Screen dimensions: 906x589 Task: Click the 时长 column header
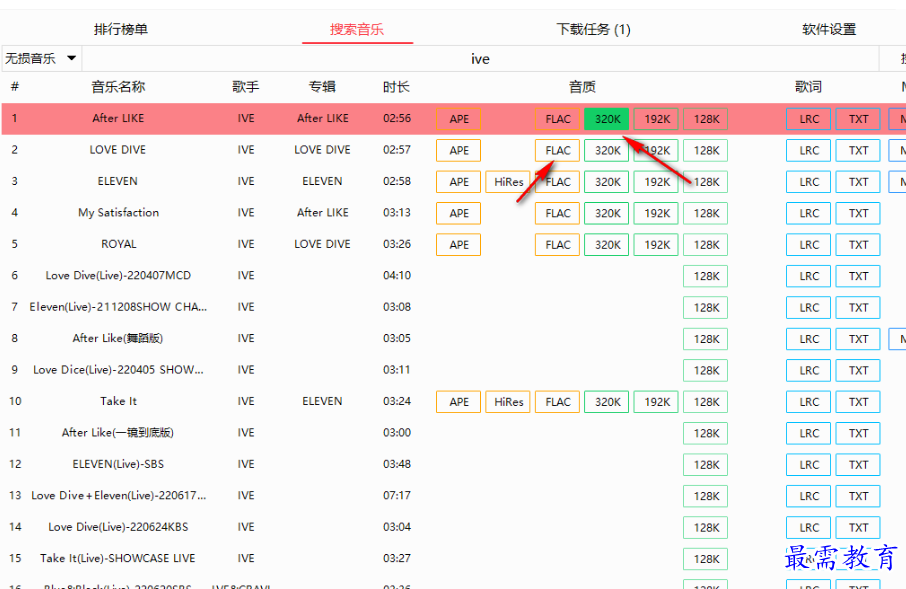tap(396, 87)
